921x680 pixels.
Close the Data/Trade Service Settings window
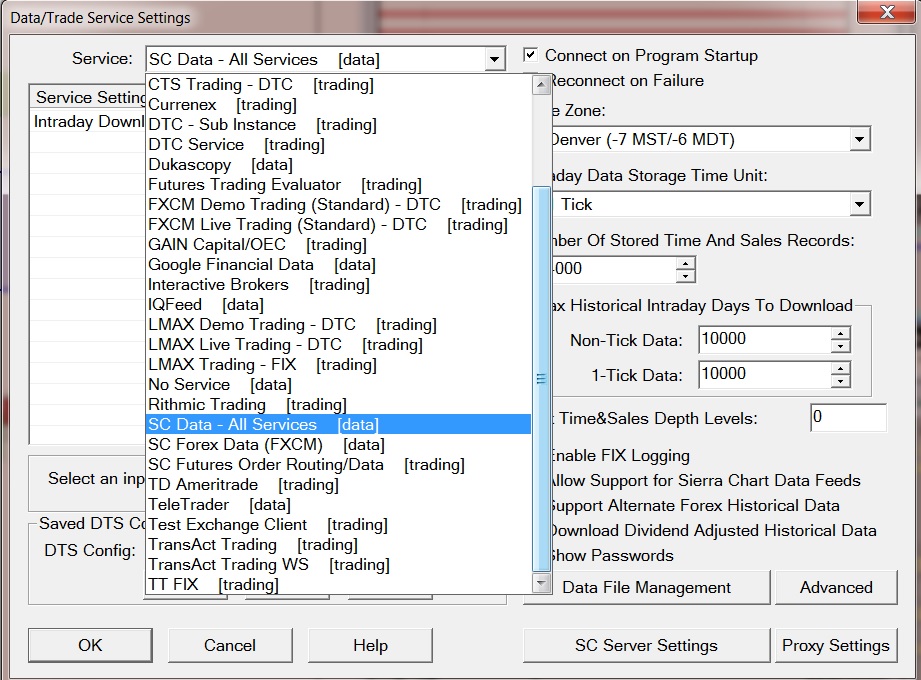coord(887,12)
